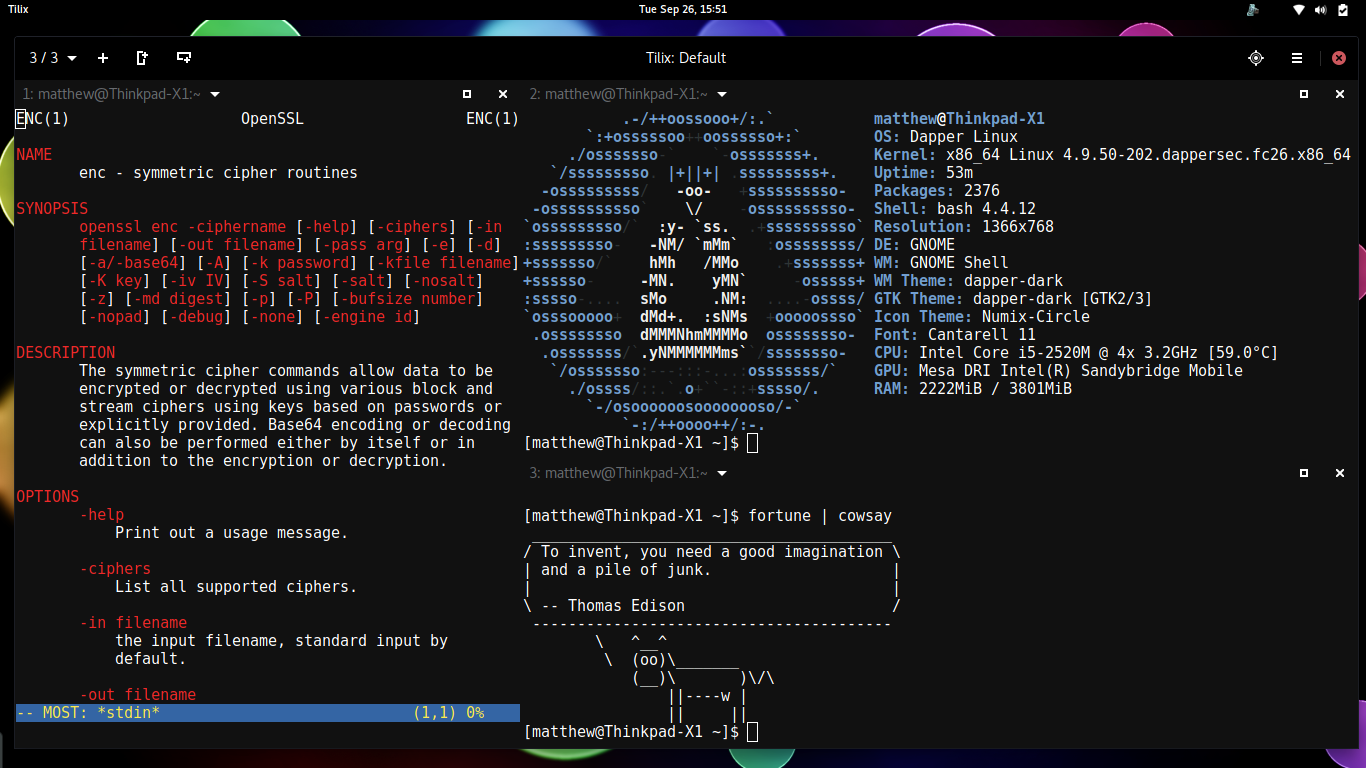The height and width of the screenshot is (768, 1366).
Task: Click the MOST *stdin* status bar
Action: [x=268, y=713]
